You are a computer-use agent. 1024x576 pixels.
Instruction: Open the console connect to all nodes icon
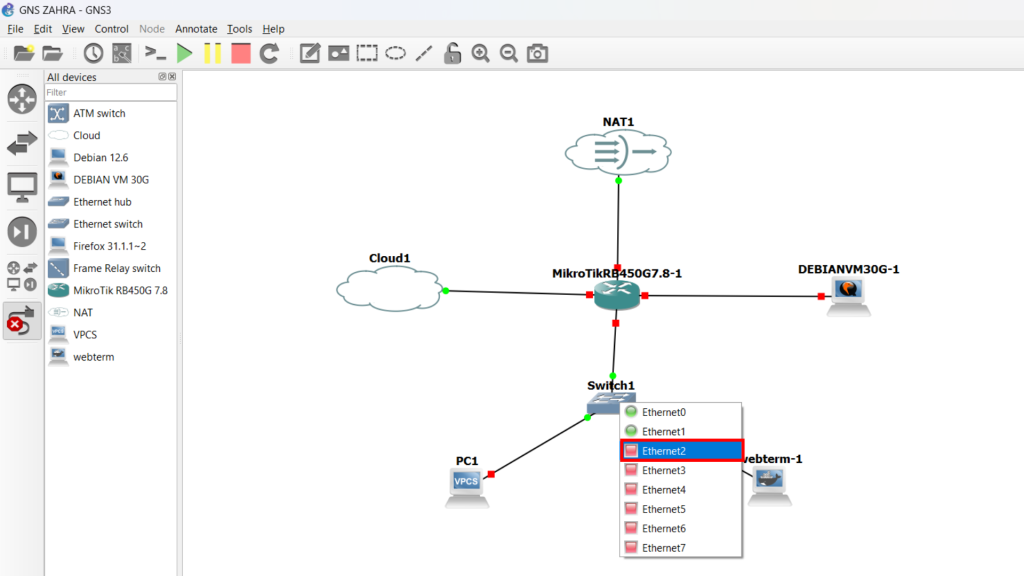click(x=155, y=54)
